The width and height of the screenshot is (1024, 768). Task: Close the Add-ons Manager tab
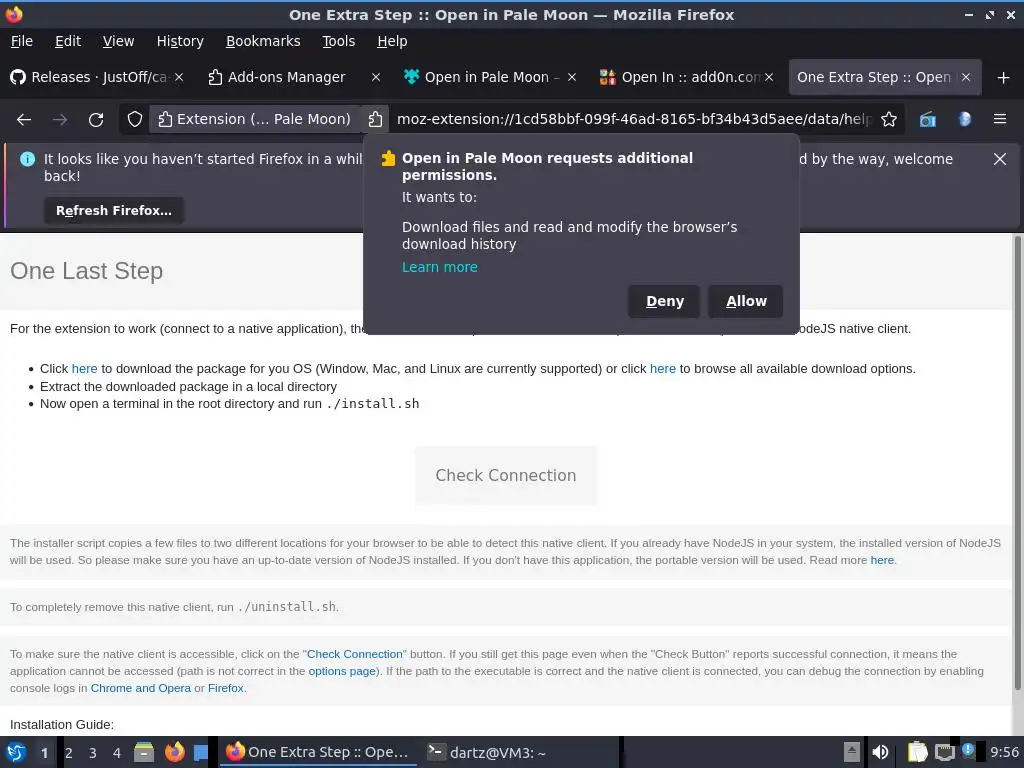(x=376, y=77)
